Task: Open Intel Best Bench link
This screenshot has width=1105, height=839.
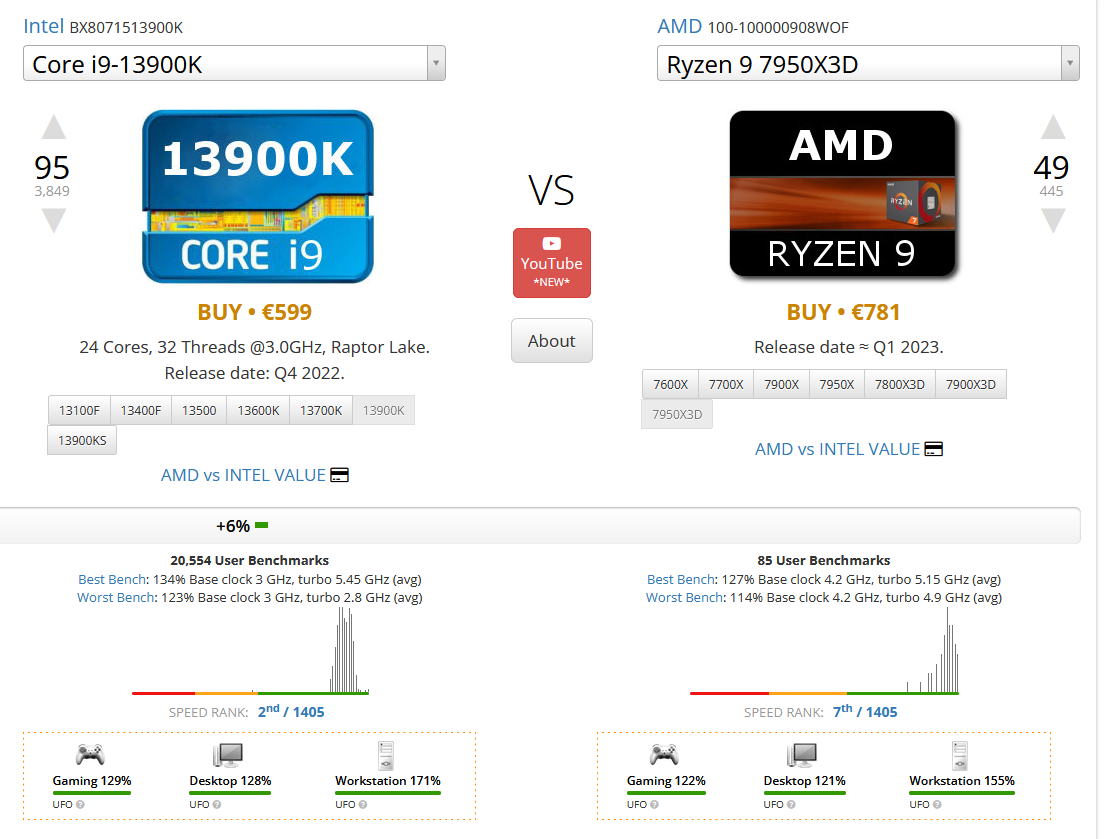Action: pyautogui.click(x=113, y=580)
